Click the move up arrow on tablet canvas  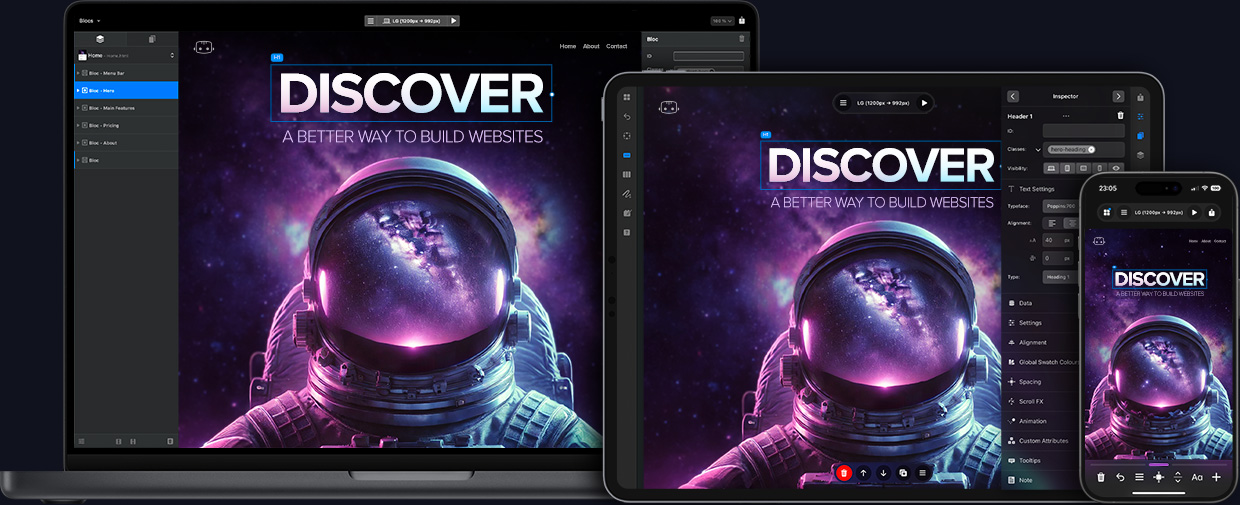(x=864, y=472)
